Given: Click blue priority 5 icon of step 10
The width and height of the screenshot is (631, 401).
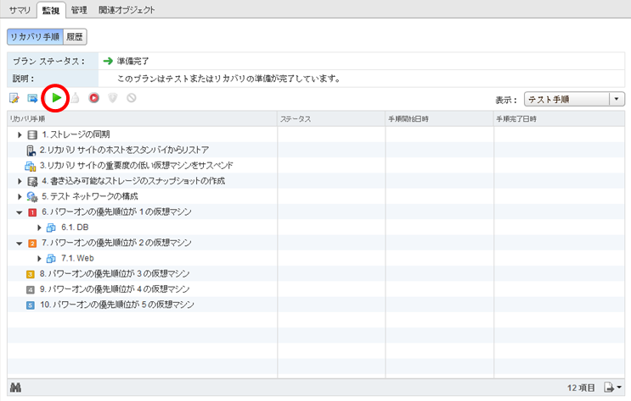Looking at the screenshot, I should pyautogui.click(x=30, y=305).
